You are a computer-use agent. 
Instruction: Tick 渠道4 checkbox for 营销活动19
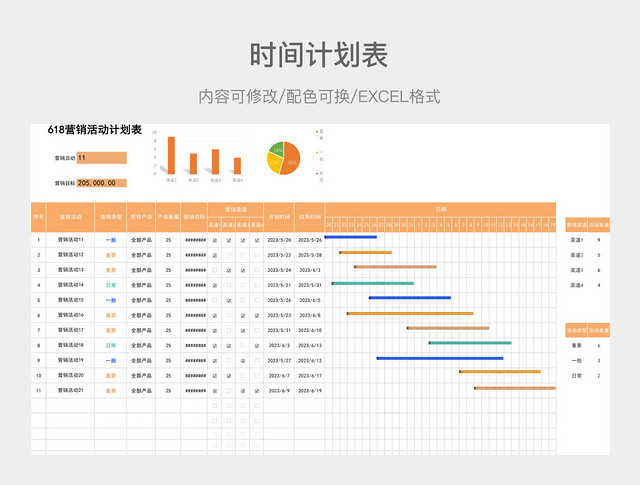(x=257, y=360)
